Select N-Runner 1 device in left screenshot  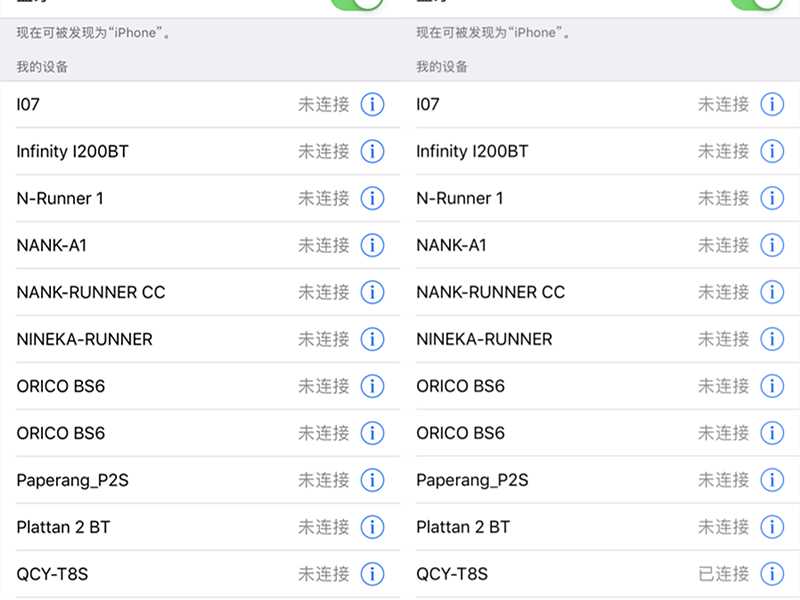tap(60, 198)
